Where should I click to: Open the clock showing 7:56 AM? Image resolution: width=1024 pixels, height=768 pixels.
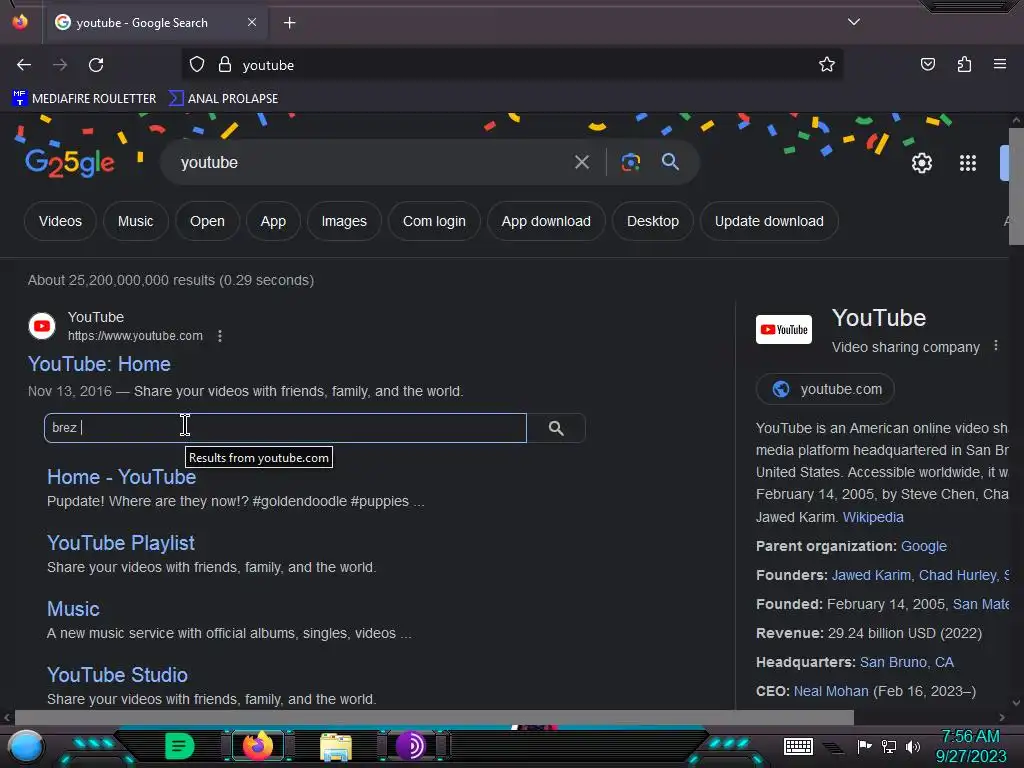970,746
